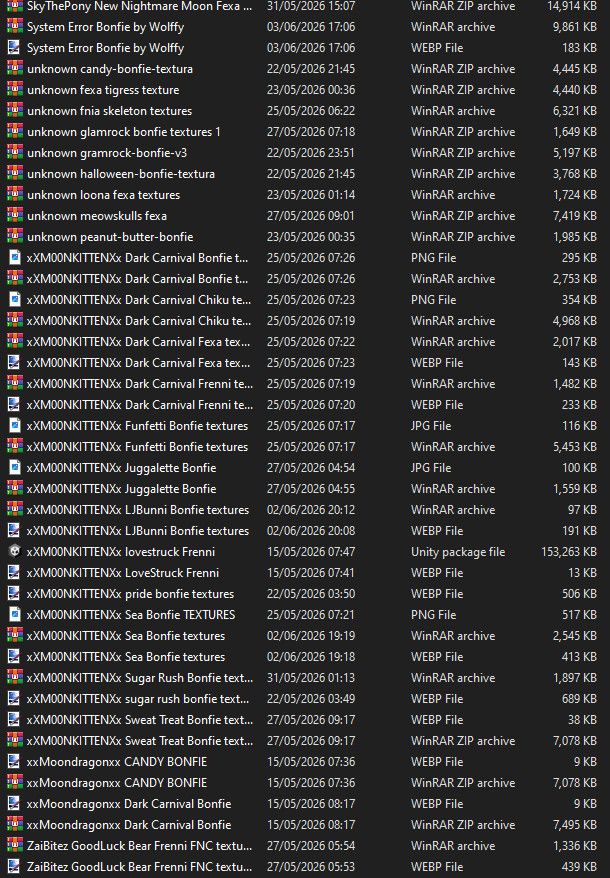The height and width of the screenshot is (878, 610).
Task: Click WEBP icon of System Error Bonfie
Action: coord(15,48)
